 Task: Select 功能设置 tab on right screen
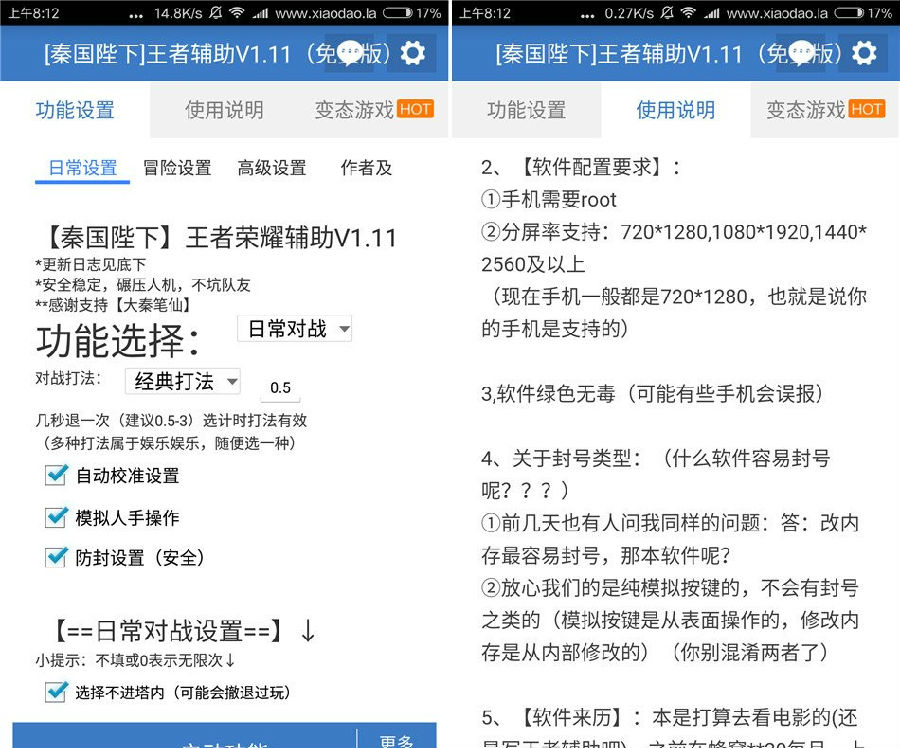tap(526, 109)
